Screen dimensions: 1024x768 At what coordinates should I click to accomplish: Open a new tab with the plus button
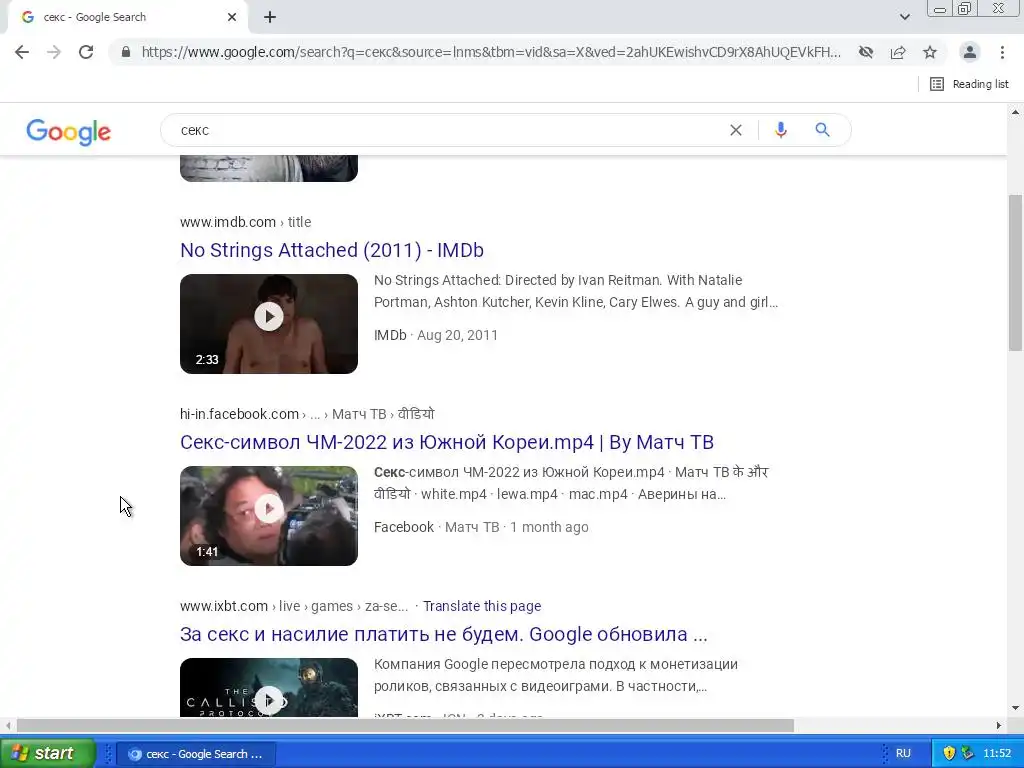pyautogui.click(x=270, y=17)
